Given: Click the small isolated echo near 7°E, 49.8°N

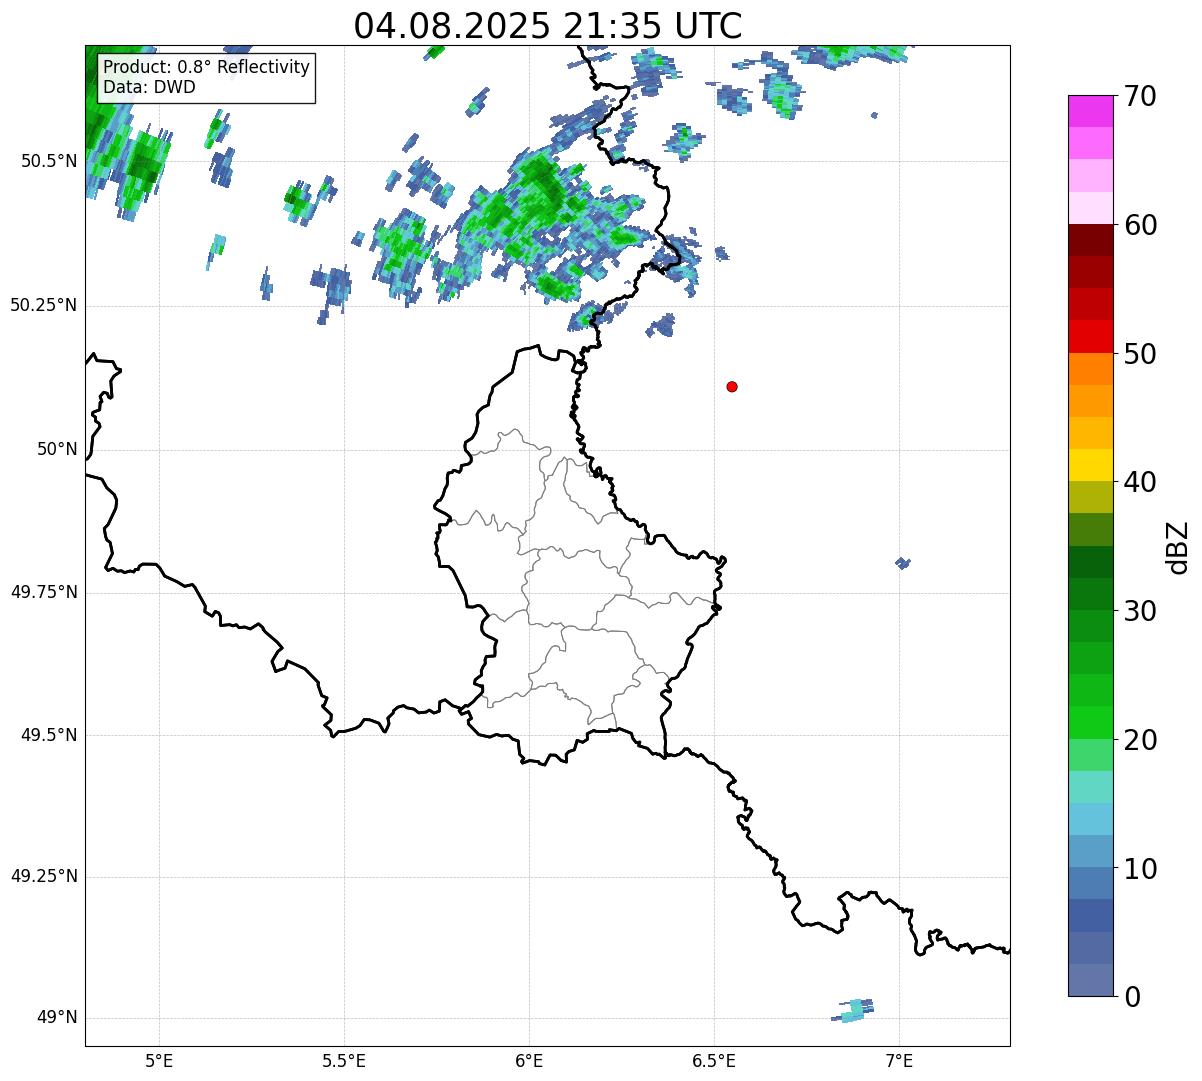Looking at the screenshot, I should coord(903,563).
